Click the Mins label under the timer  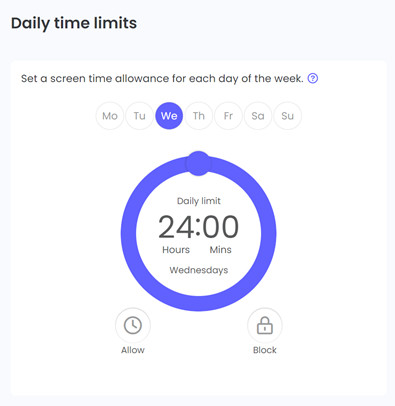coord(220,250)
